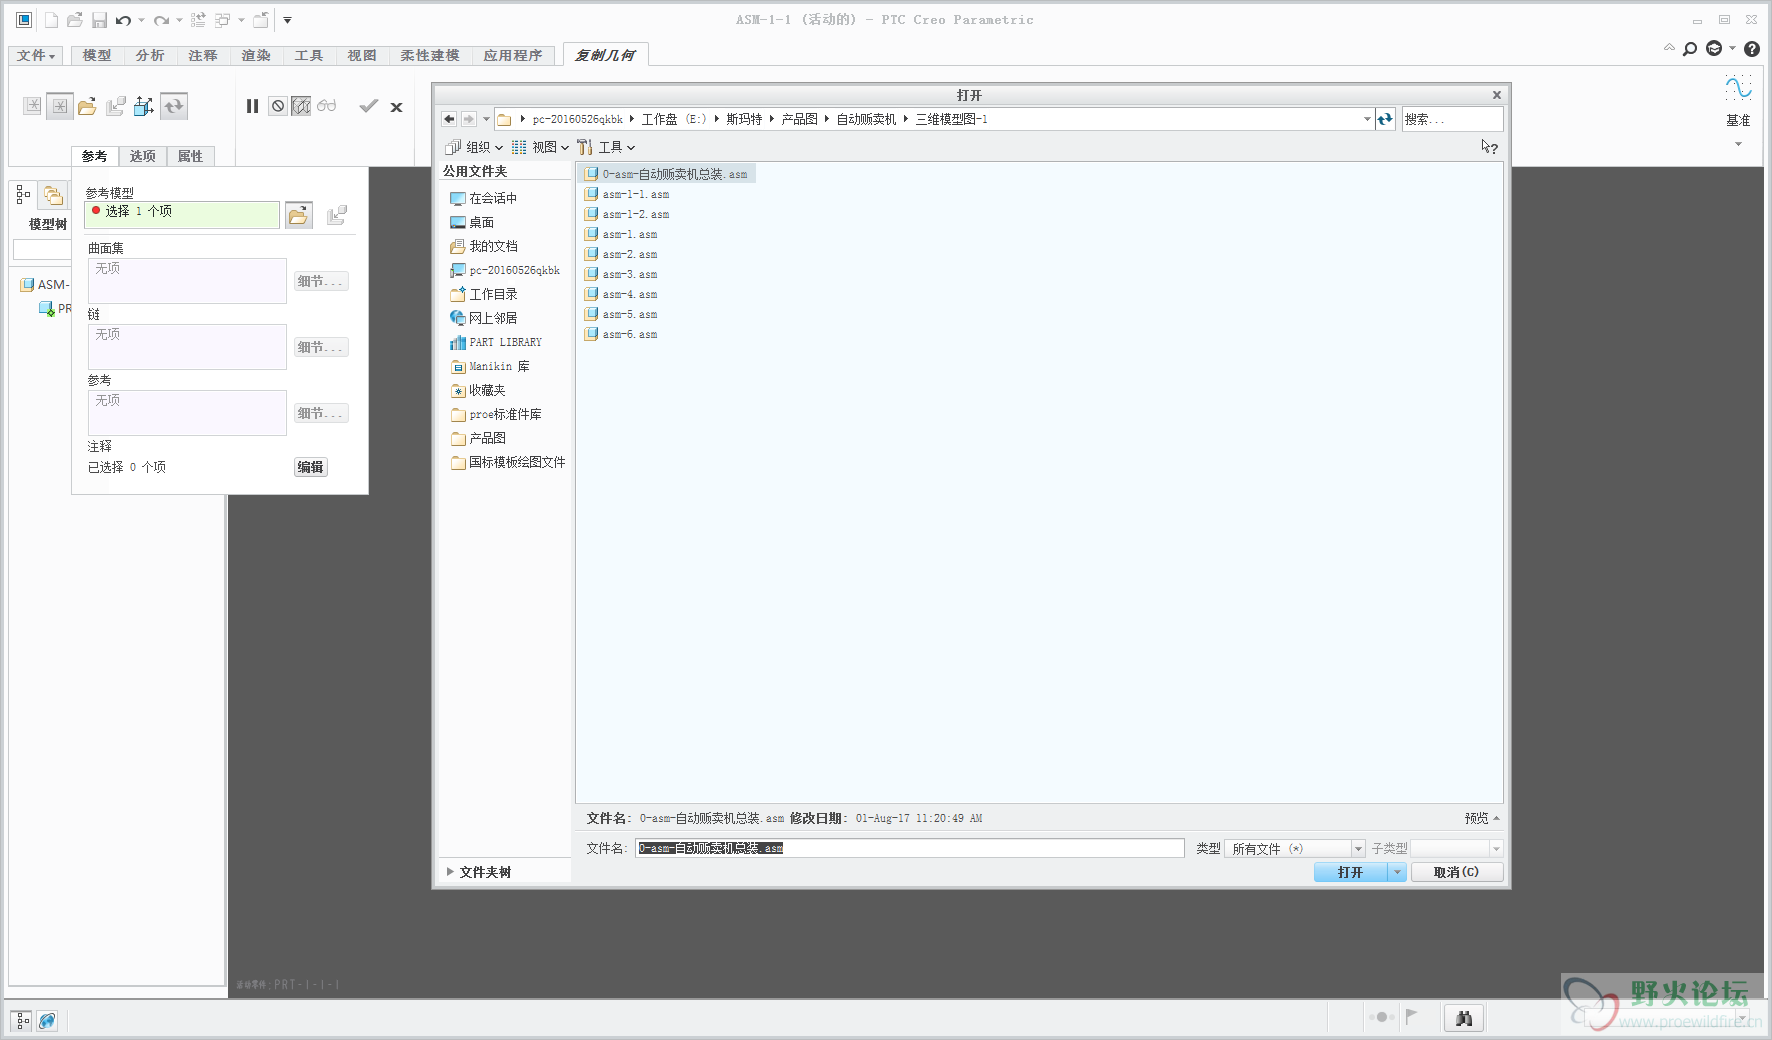Open the 属性 panel tab

(190, 156)
